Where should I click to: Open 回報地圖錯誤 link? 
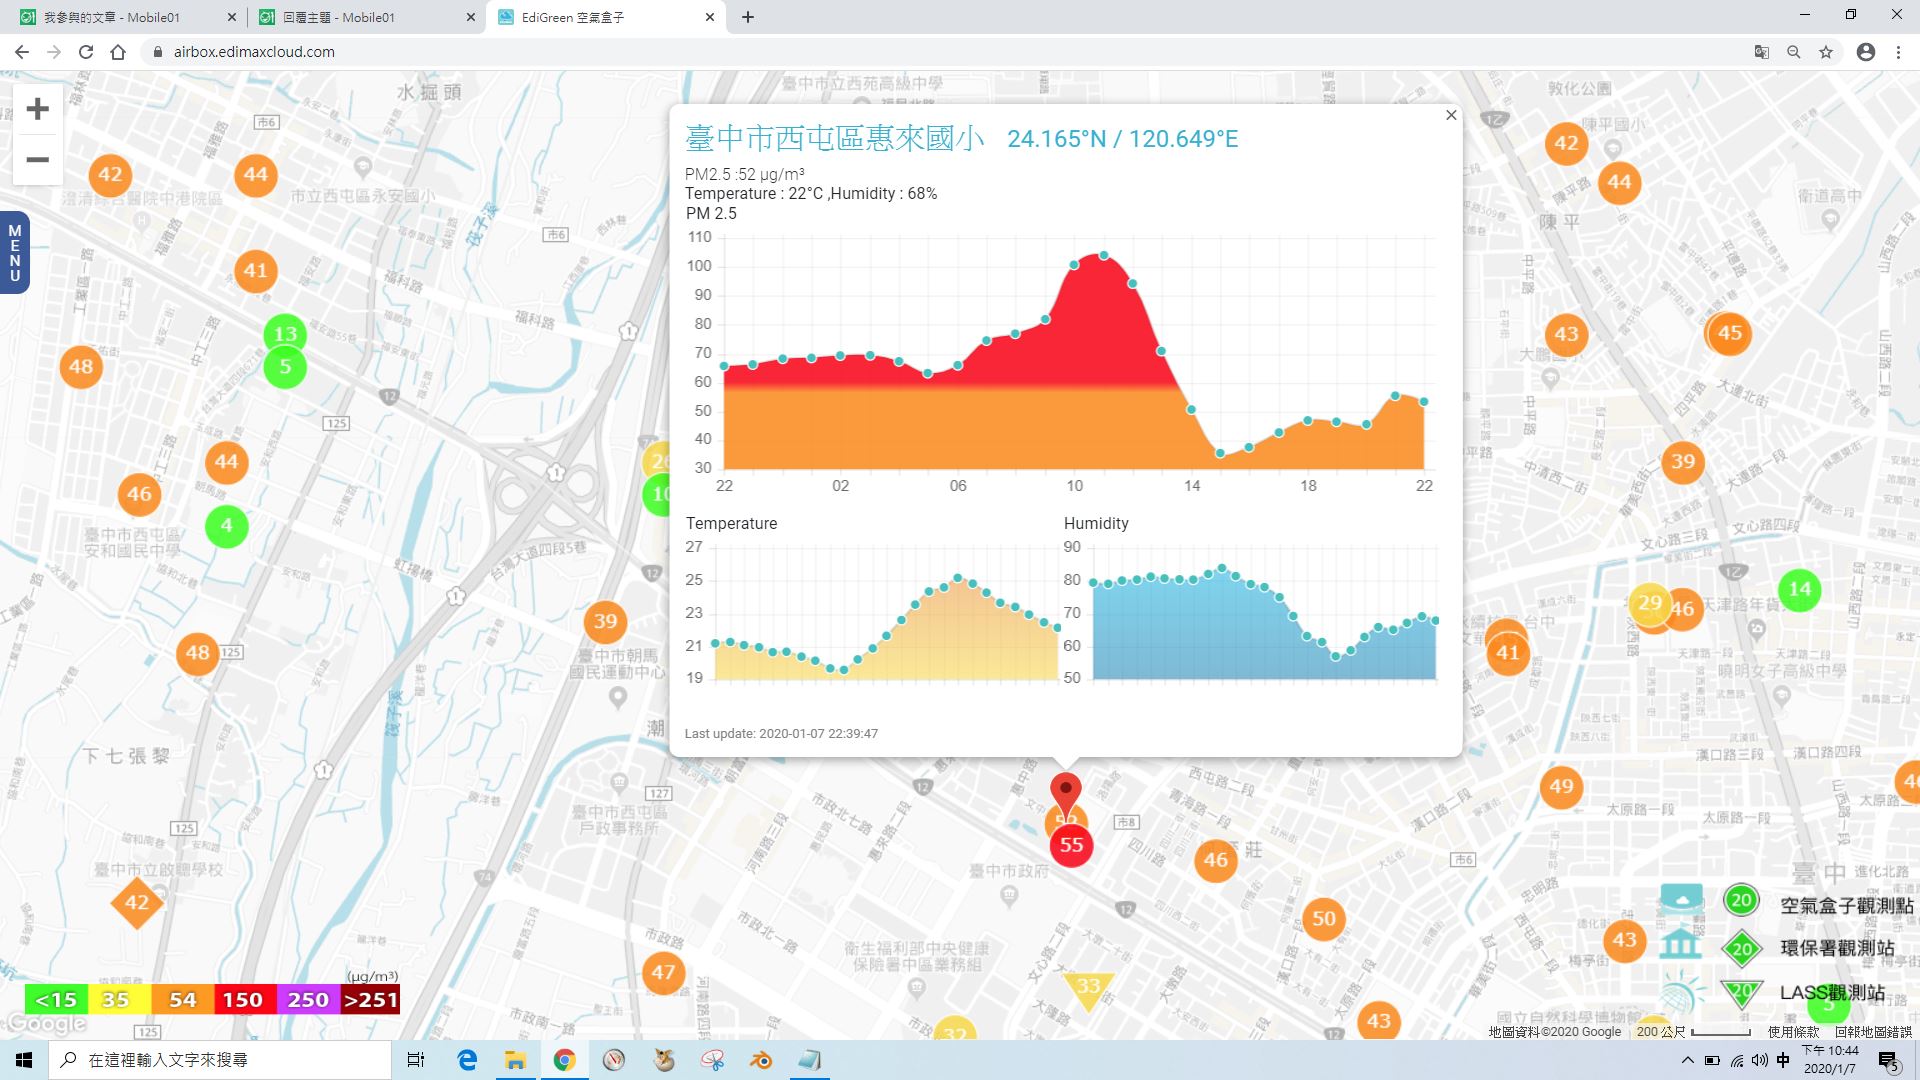pyautogui.click(x=1872, y=1032)
